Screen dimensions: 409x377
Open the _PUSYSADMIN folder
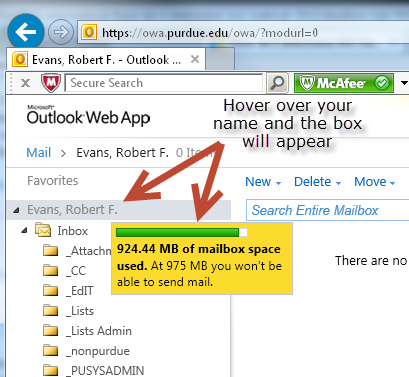[x=105, y=371]
